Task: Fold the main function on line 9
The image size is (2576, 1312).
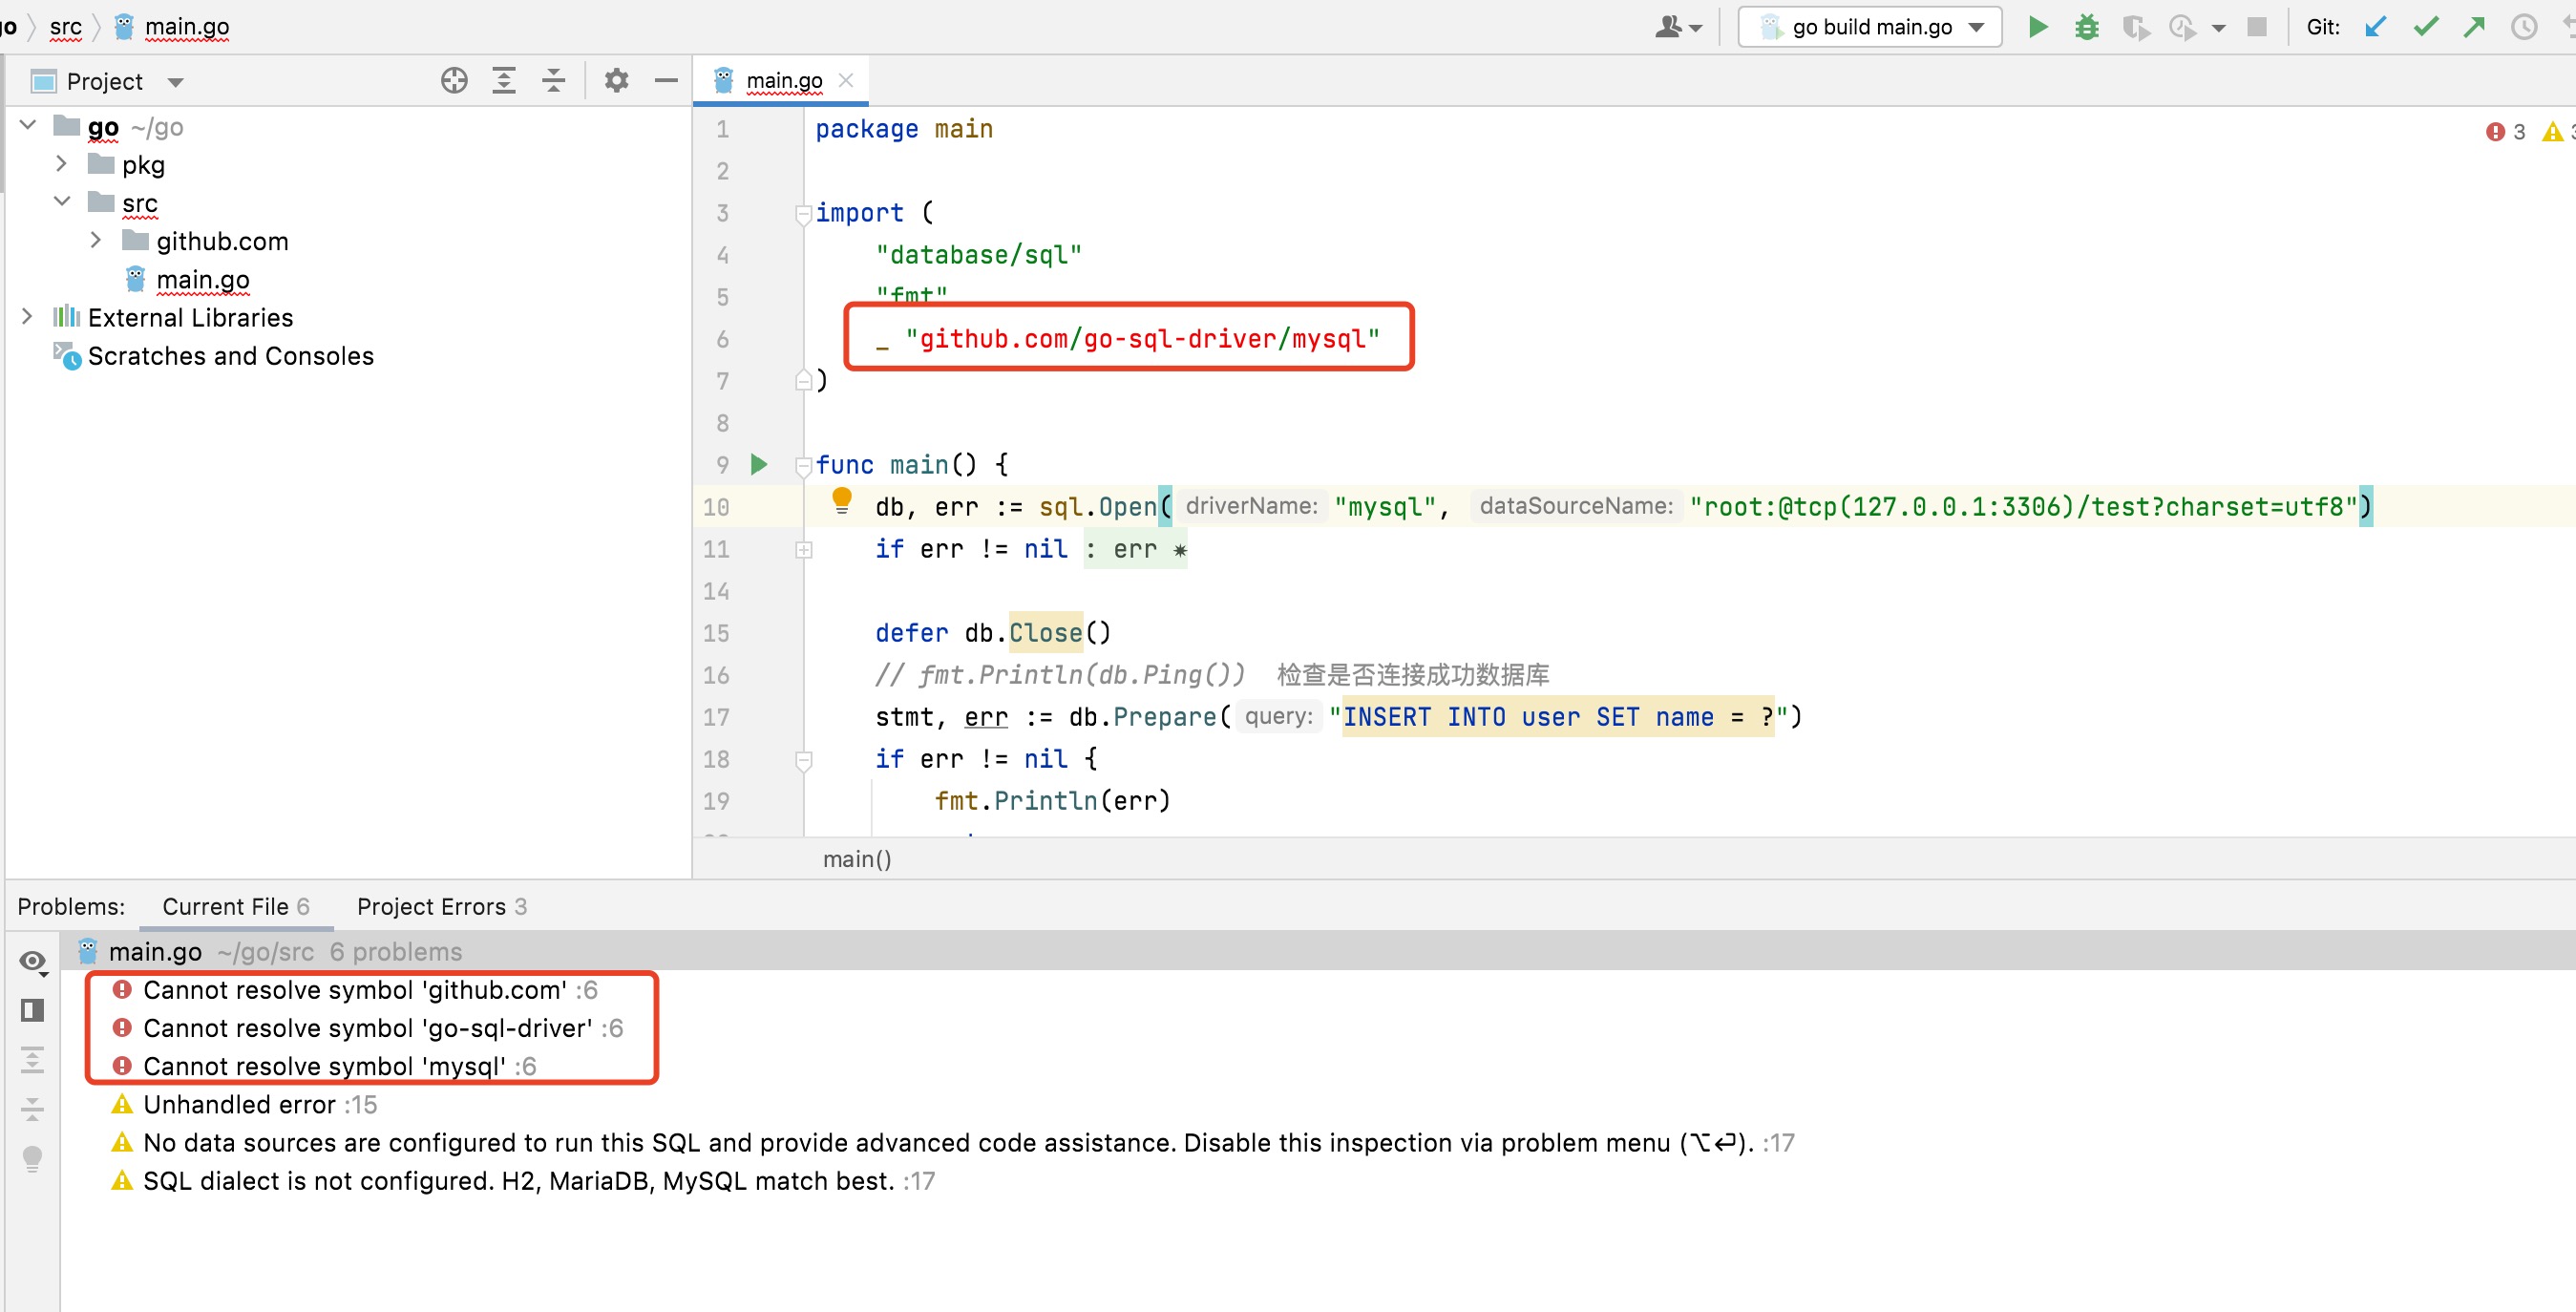Action: [x=803, y=466]
